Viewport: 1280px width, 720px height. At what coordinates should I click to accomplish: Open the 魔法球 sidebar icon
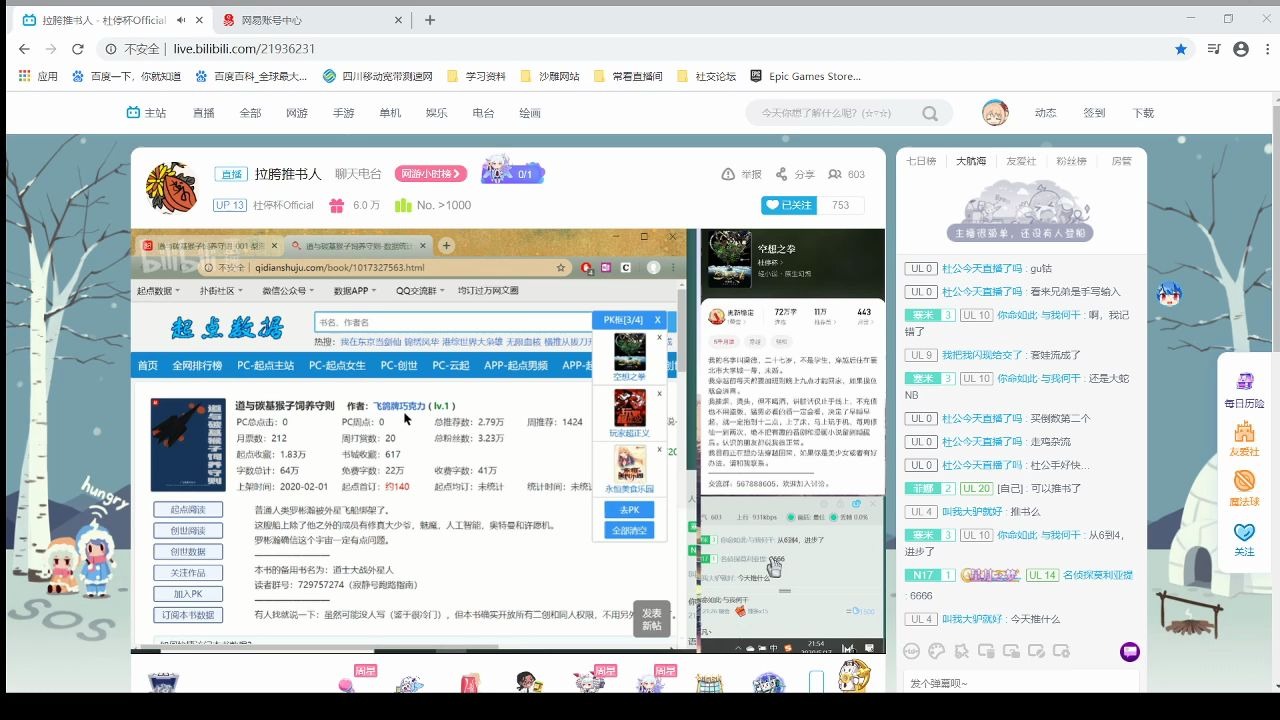coord(1244,488)
